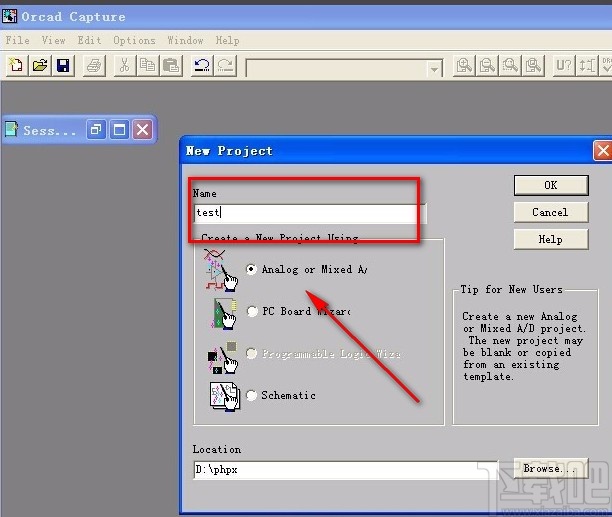This screenshot has height=517, width=612.
Task: Select Analog or Mixed A/D radio option
Action: (251, 269)
